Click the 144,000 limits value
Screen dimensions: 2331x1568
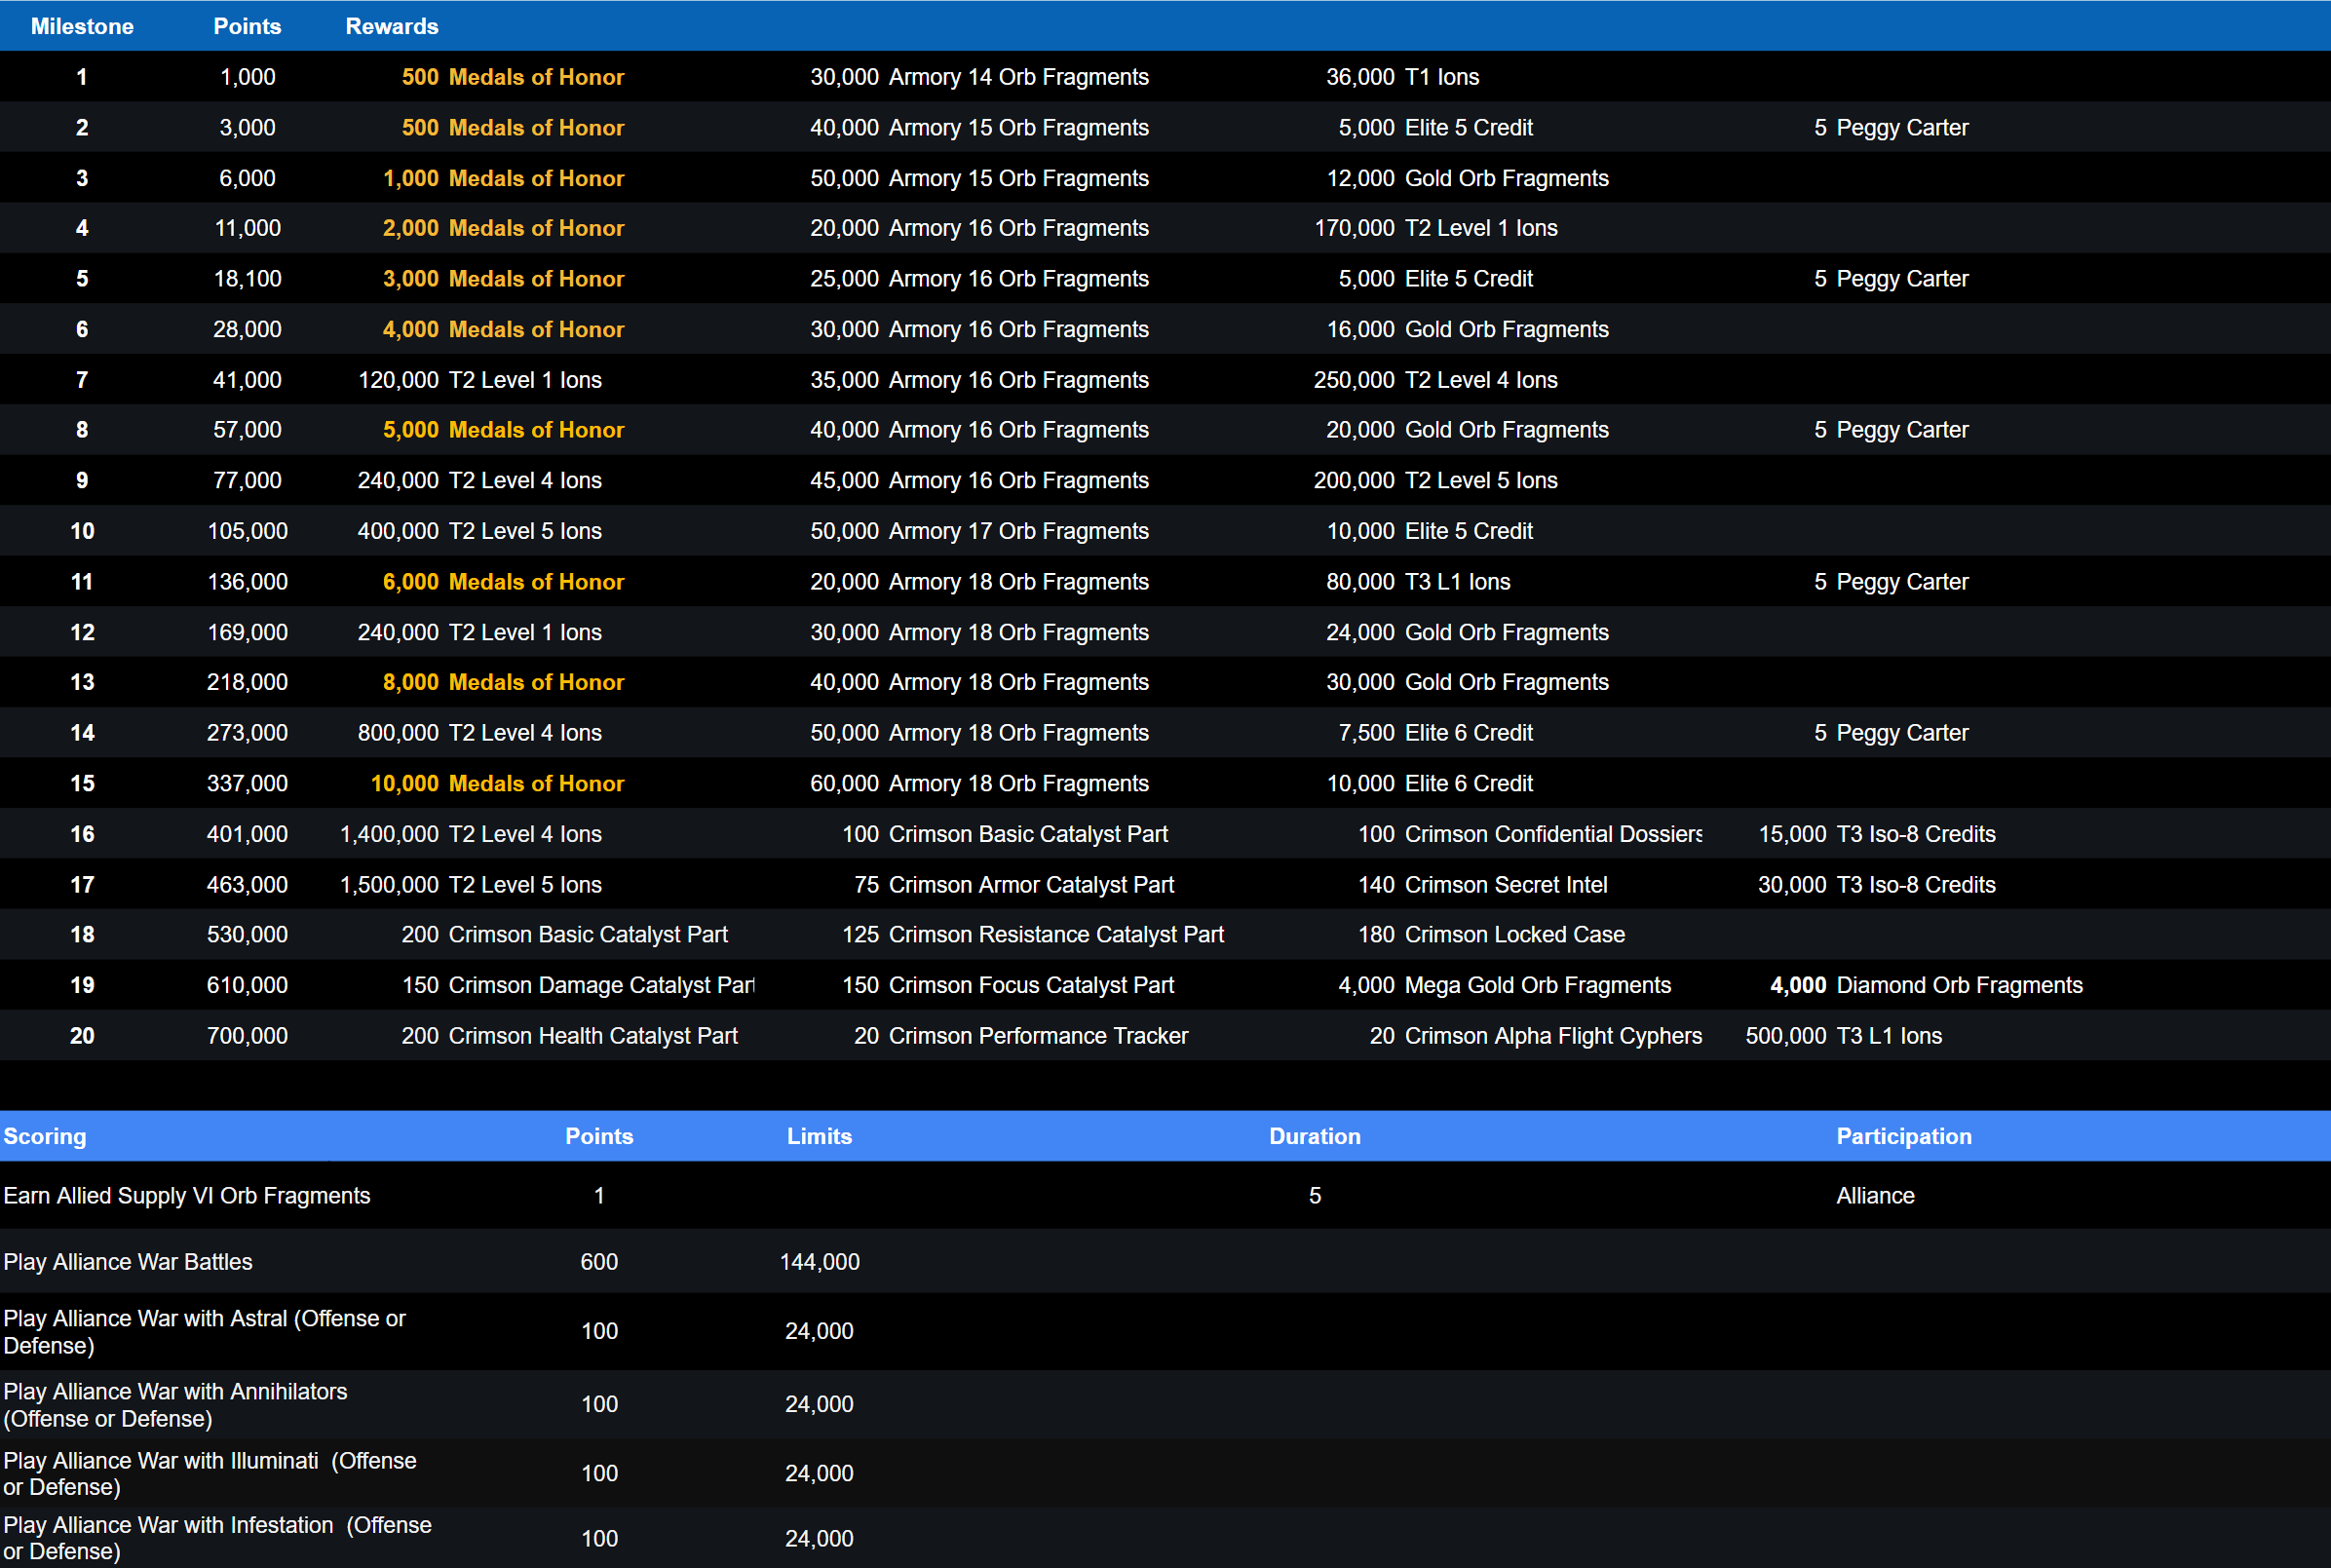pos(819,1261)
